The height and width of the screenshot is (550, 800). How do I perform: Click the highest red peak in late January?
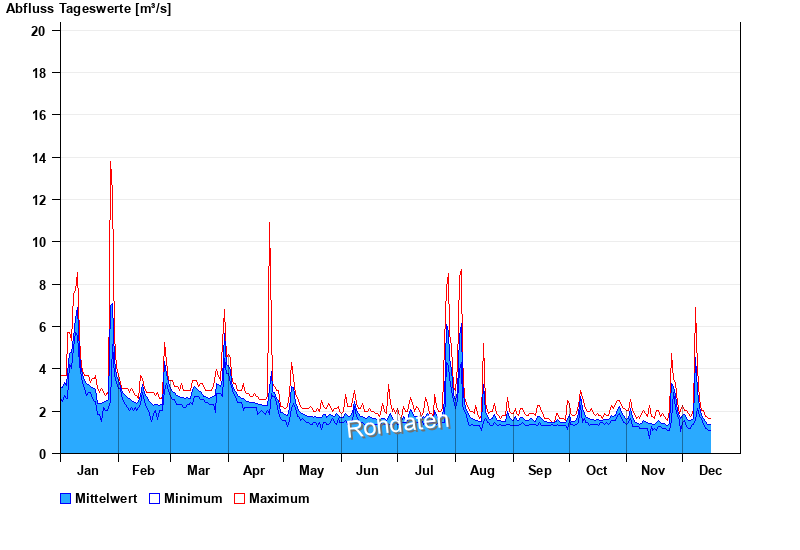[110, 163]
